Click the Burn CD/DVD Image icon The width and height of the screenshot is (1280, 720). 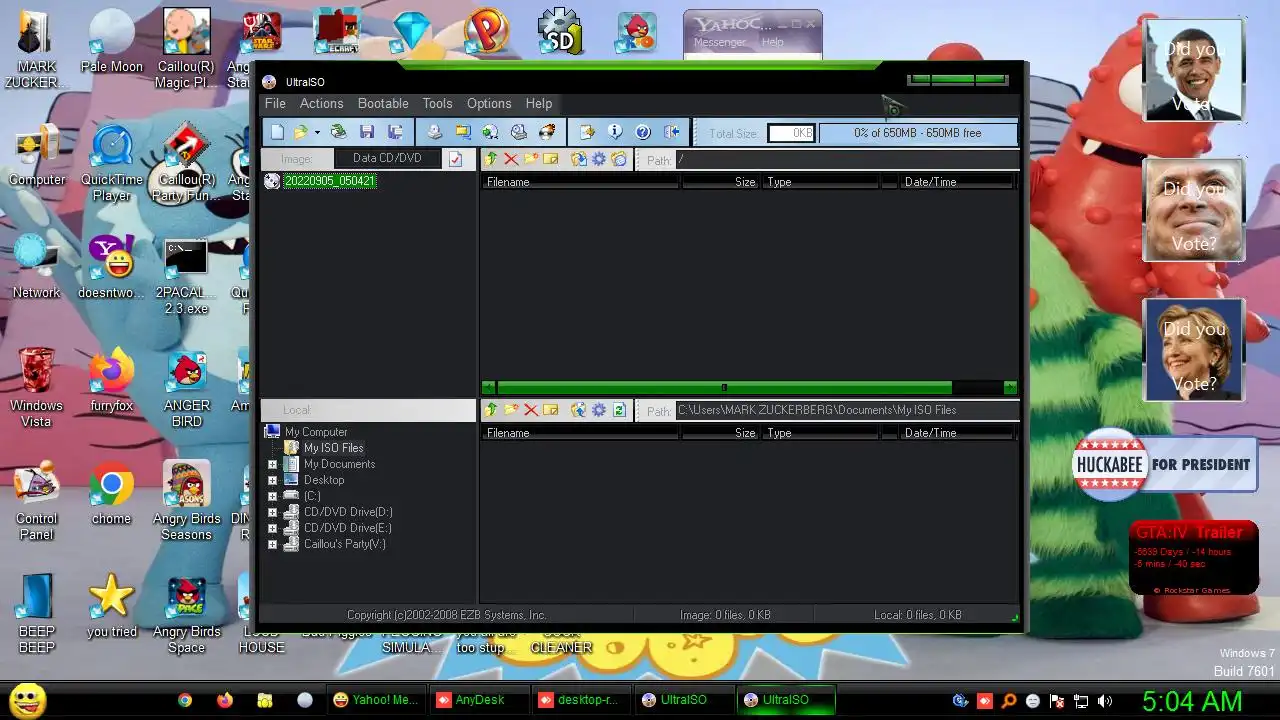546,132
